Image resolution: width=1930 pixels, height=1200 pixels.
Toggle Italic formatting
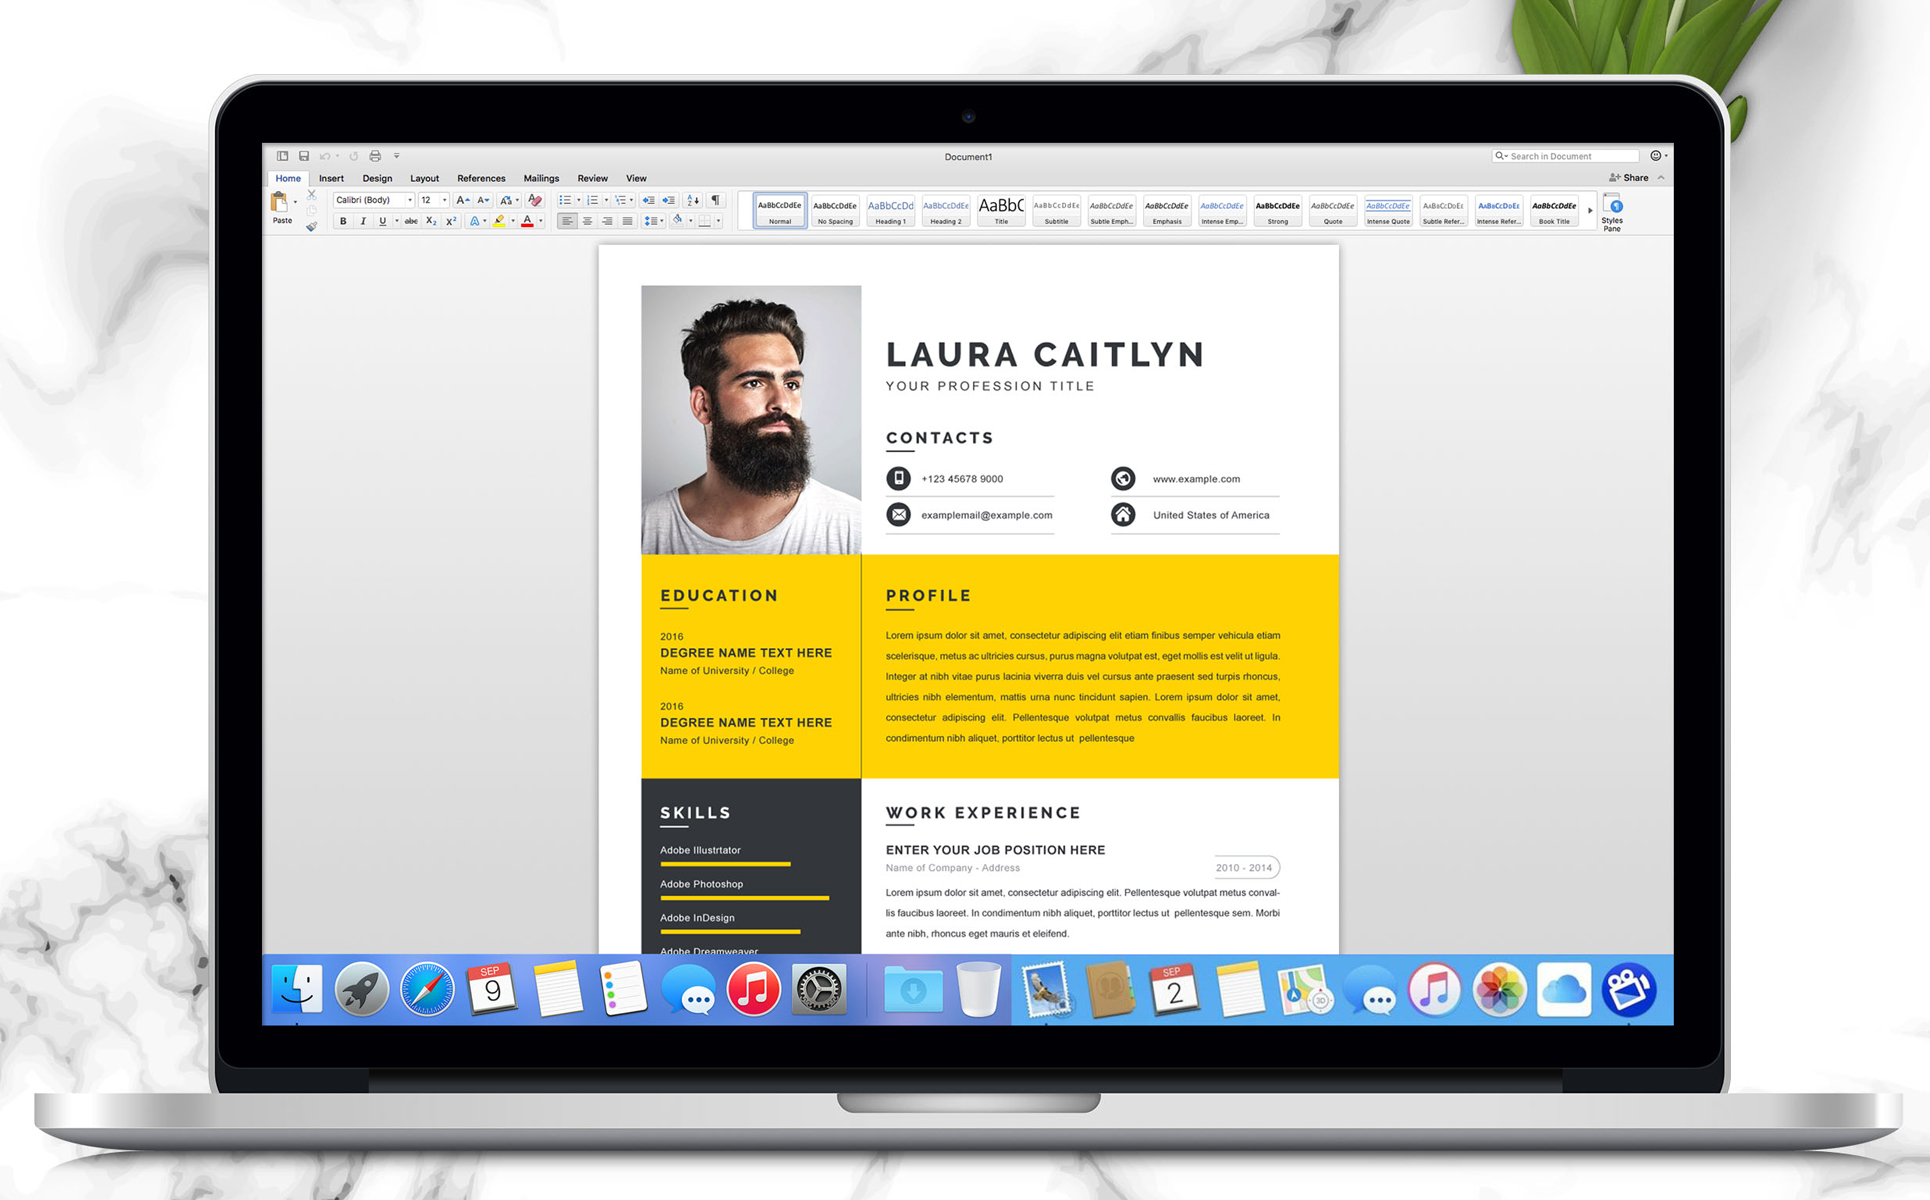click(x=363, y=221)
